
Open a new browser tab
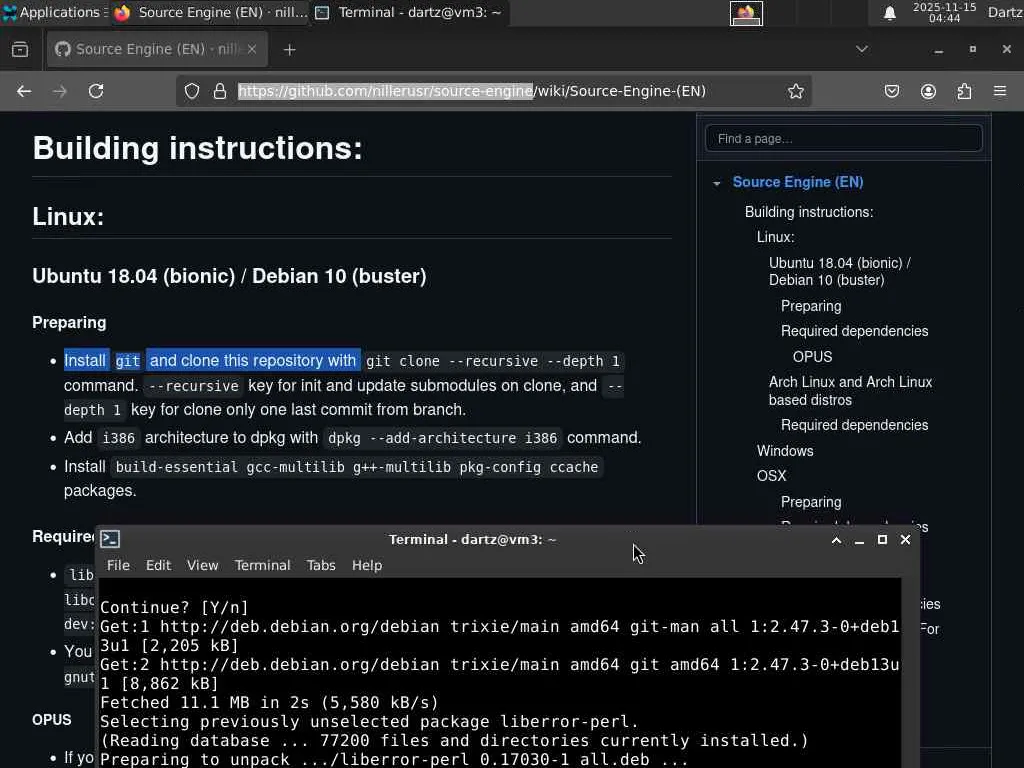(x=289, y=50)
